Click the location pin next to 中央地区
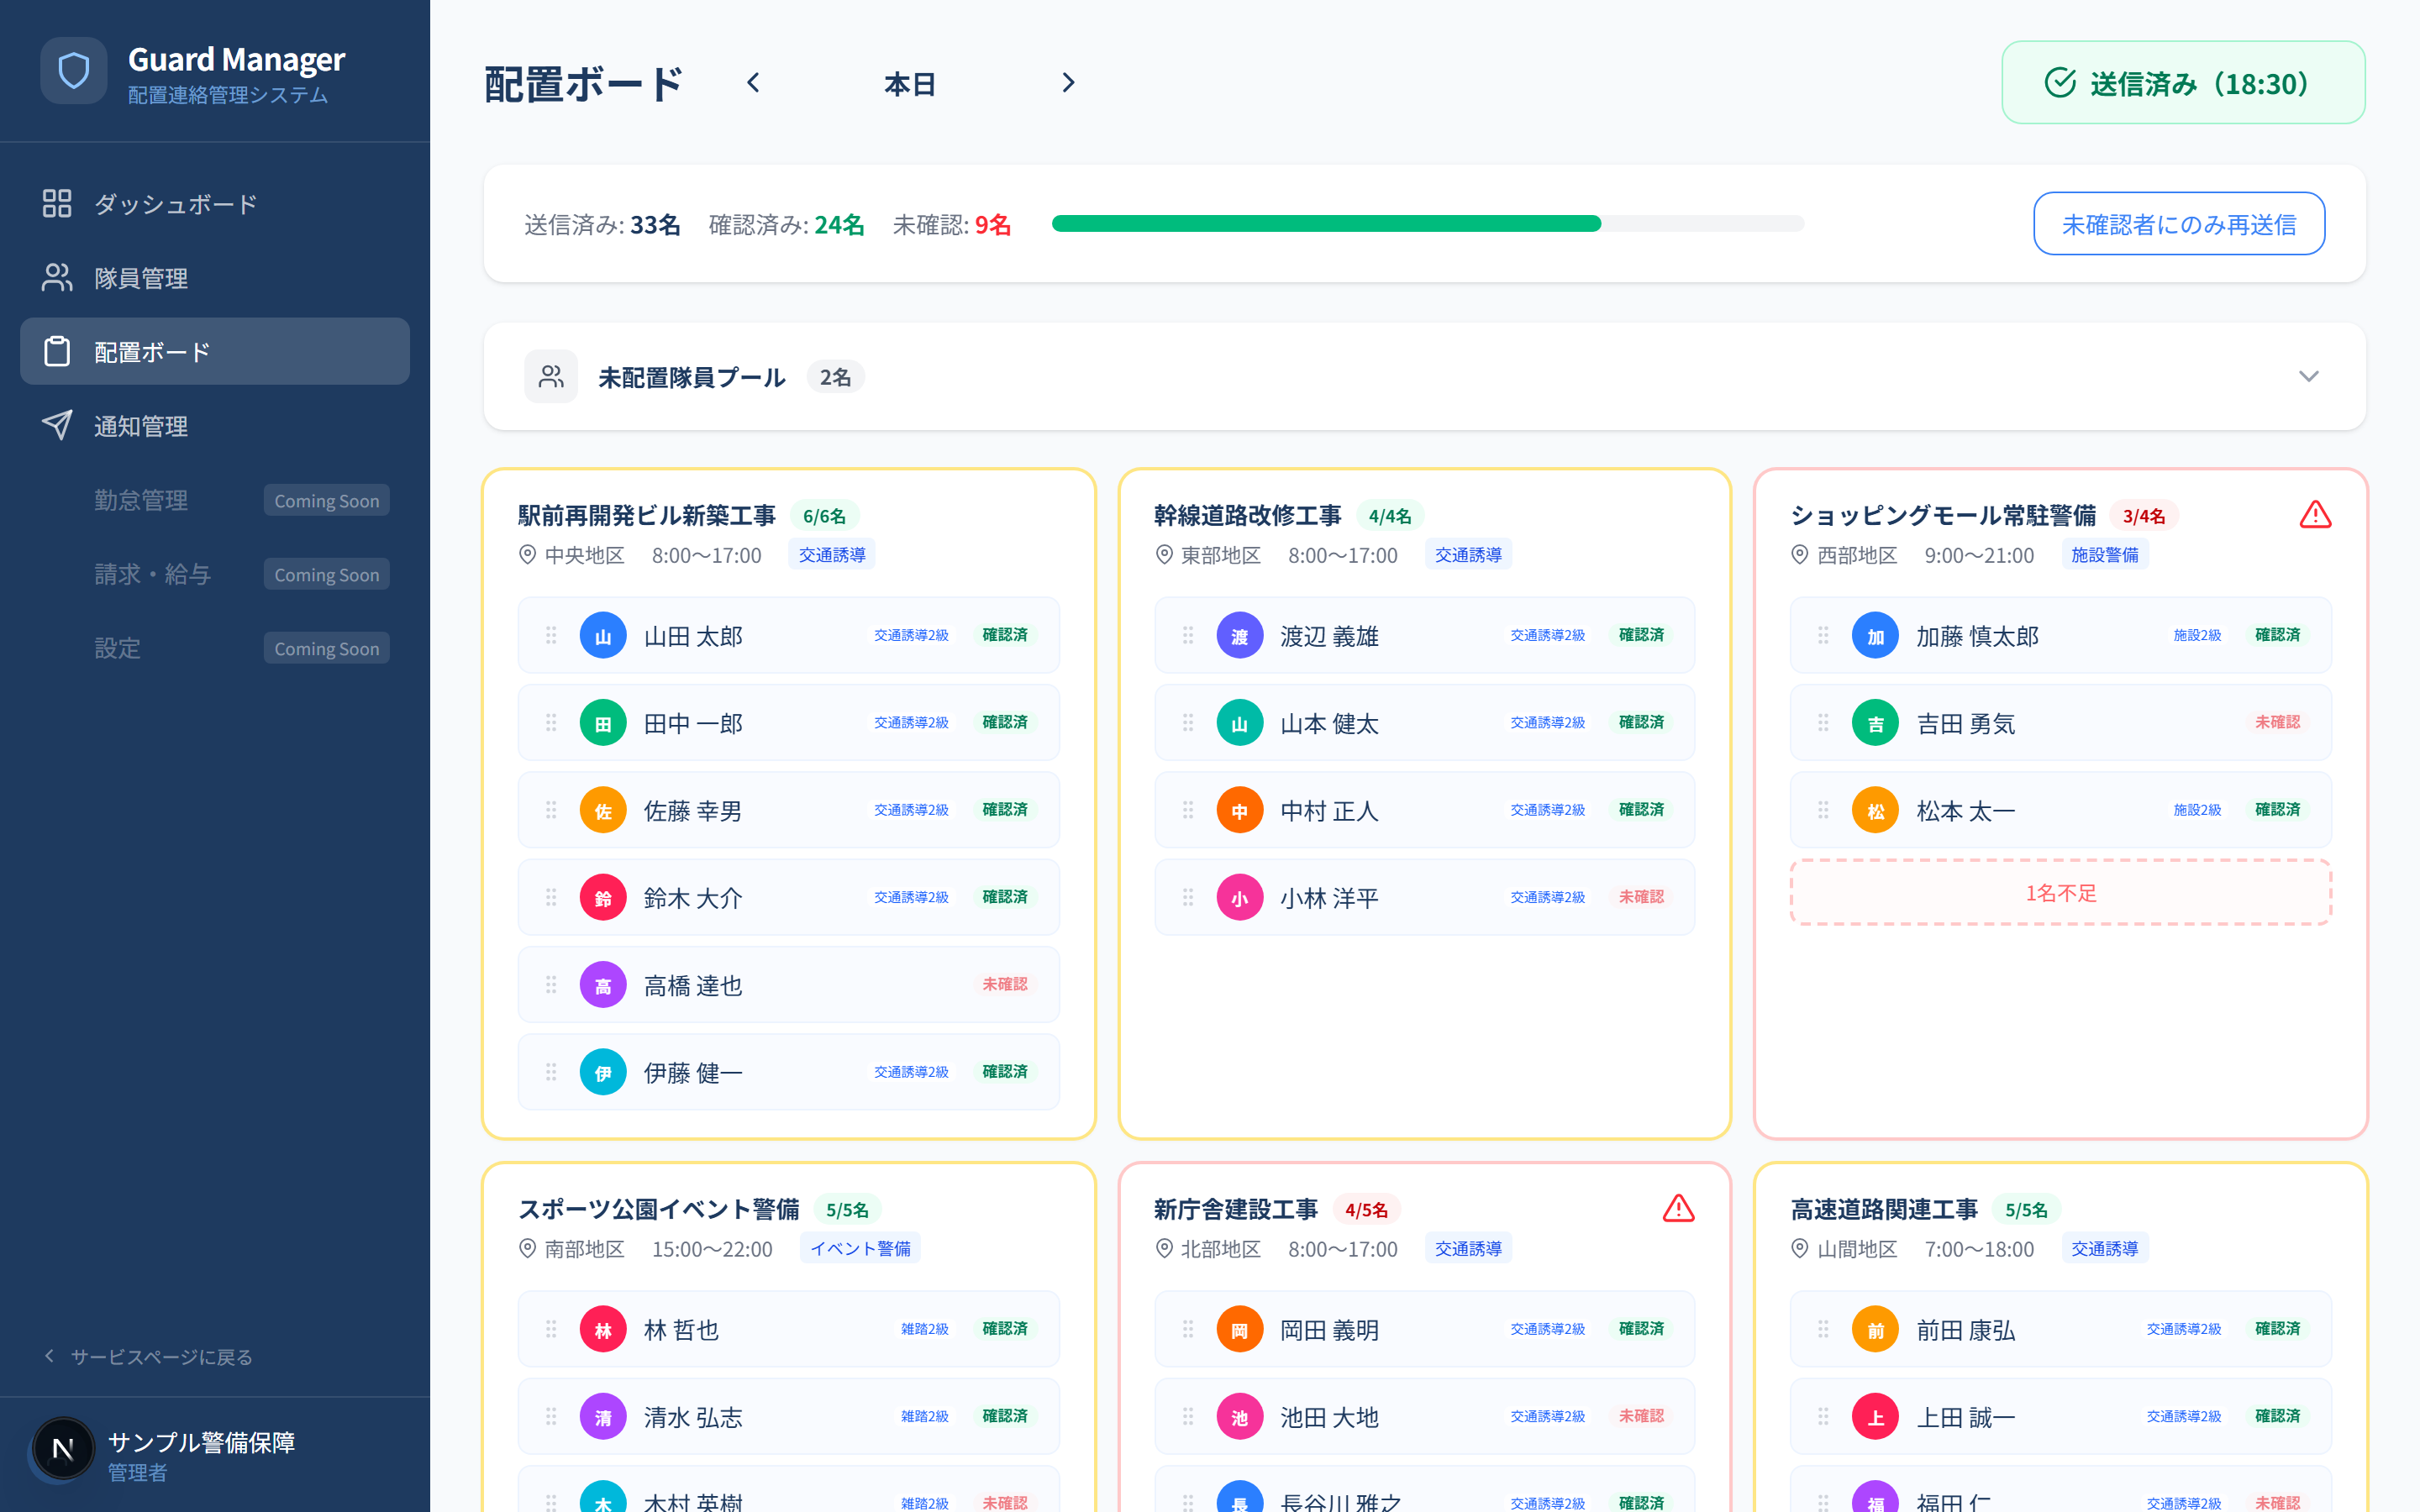Viewport: 2420px width, 1512px height. coord(528,555)
